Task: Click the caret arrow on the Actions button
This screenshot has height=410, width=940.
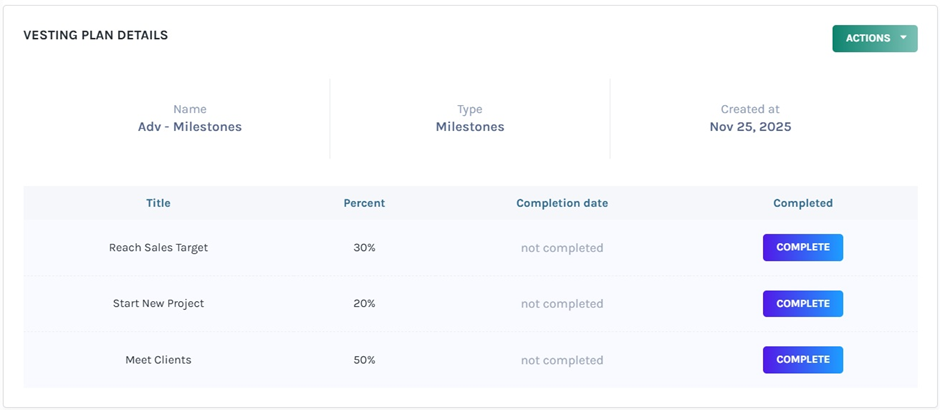Action: pyautogui.click(x=903, y=38)
